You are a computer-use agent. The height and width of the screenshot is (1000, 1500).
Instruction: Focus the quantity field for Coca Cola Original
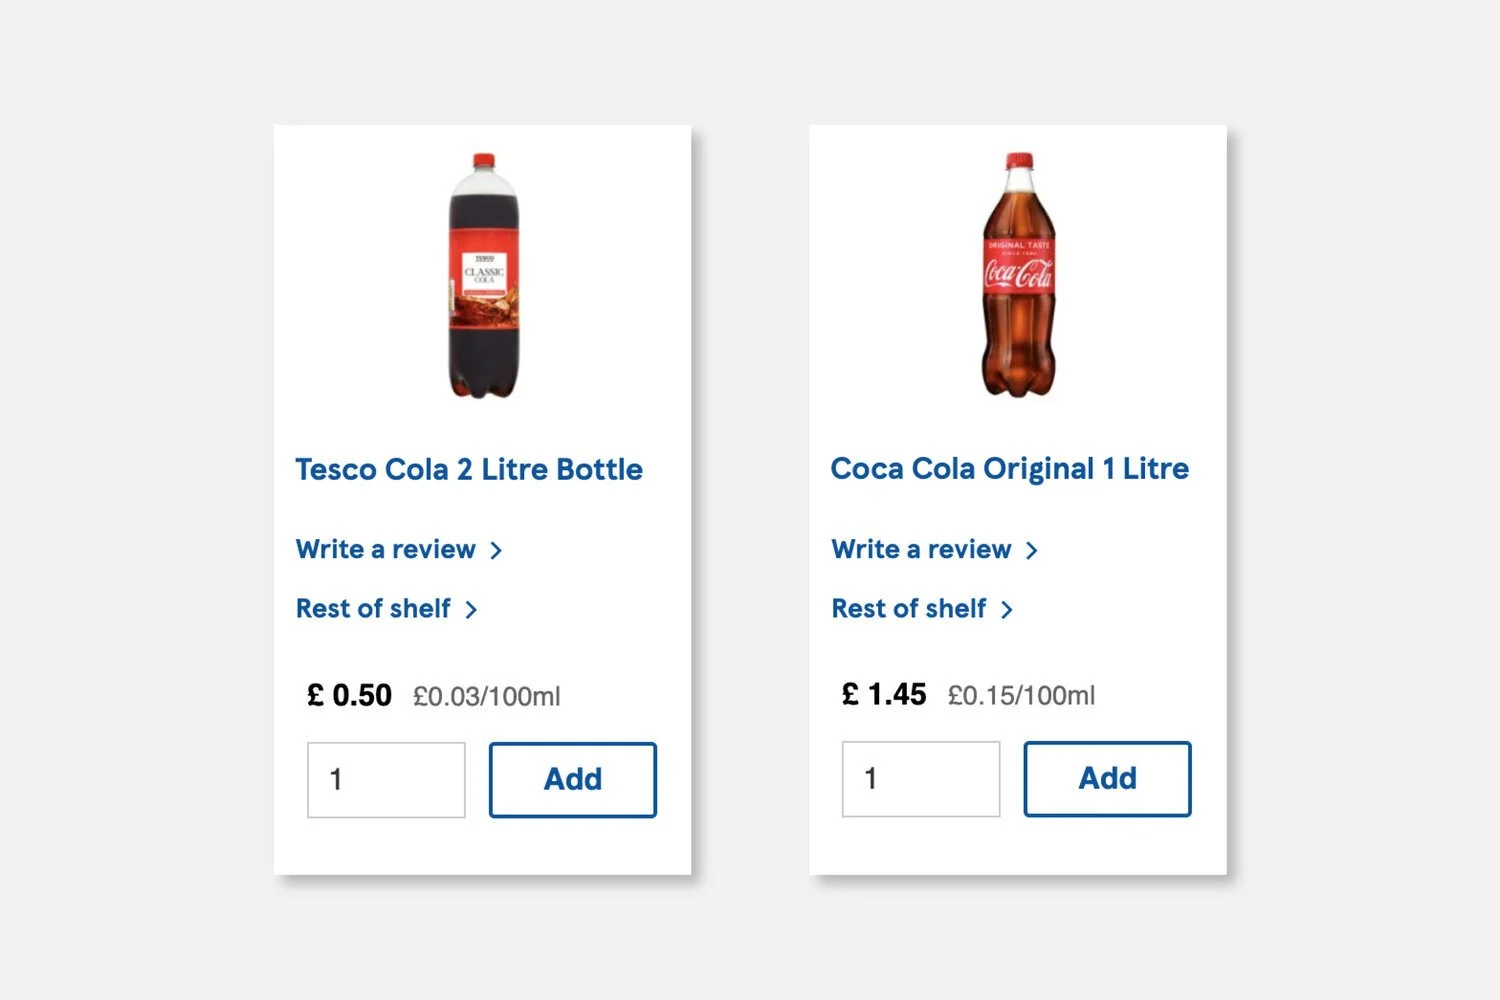[921, 779]
